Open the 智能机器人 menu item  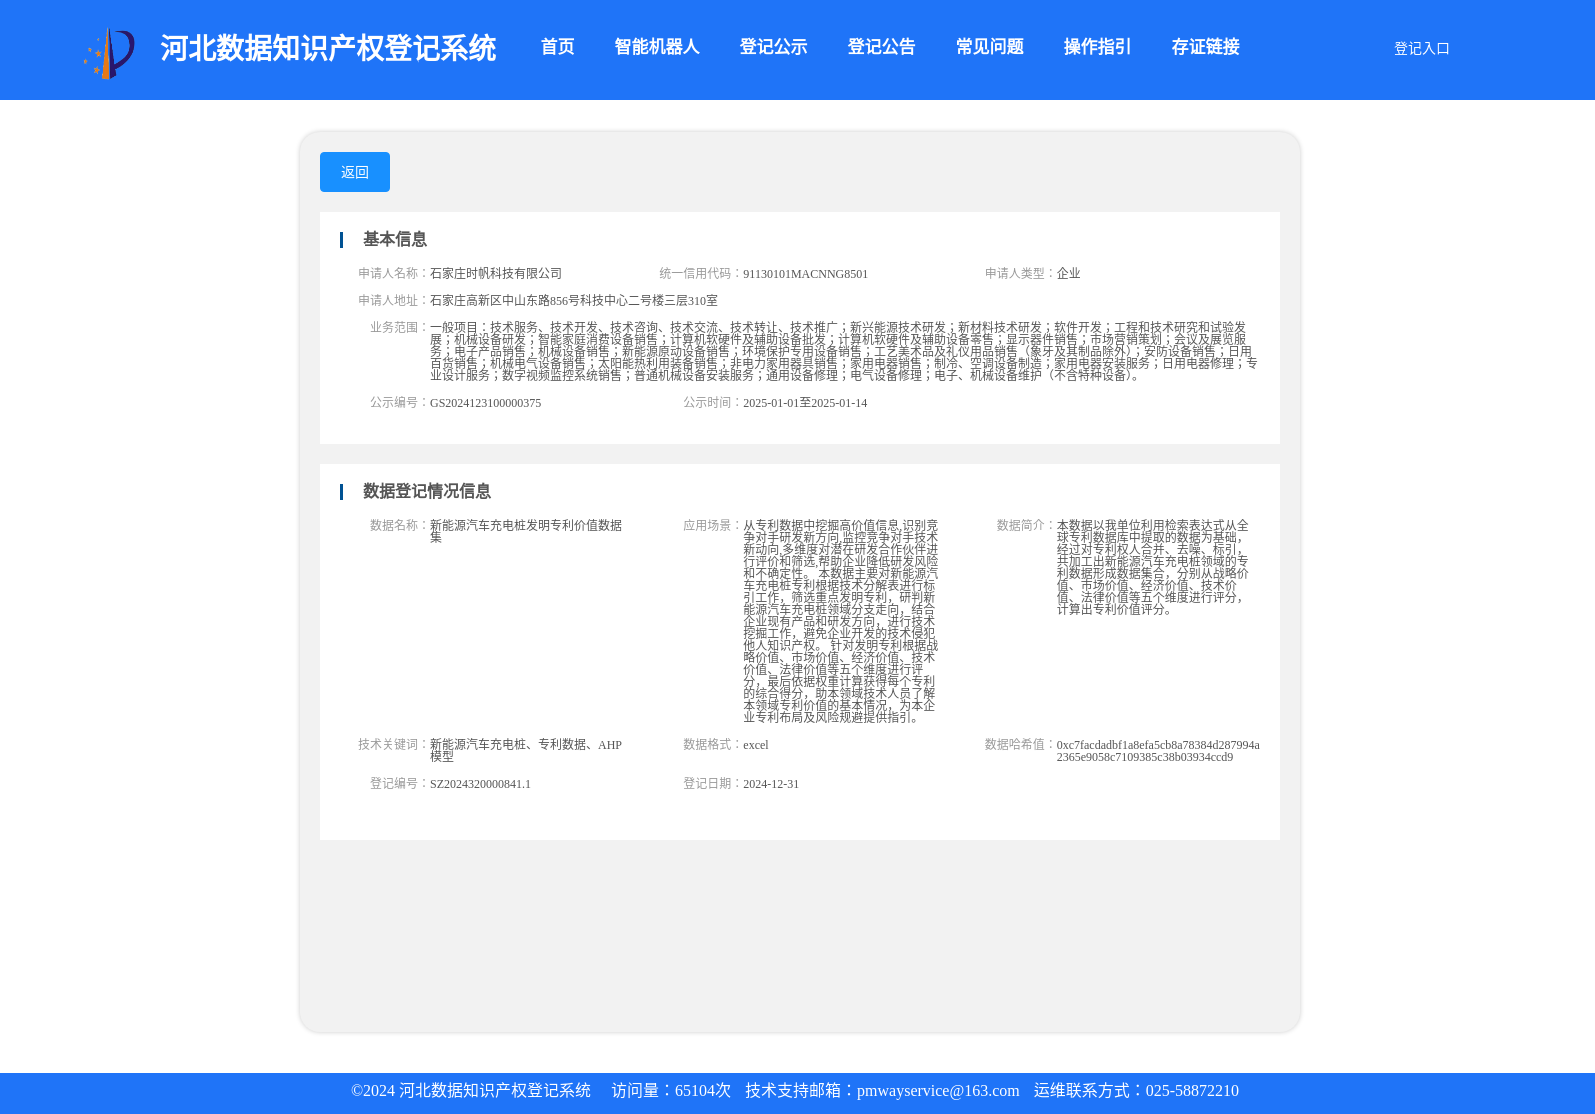656,47
